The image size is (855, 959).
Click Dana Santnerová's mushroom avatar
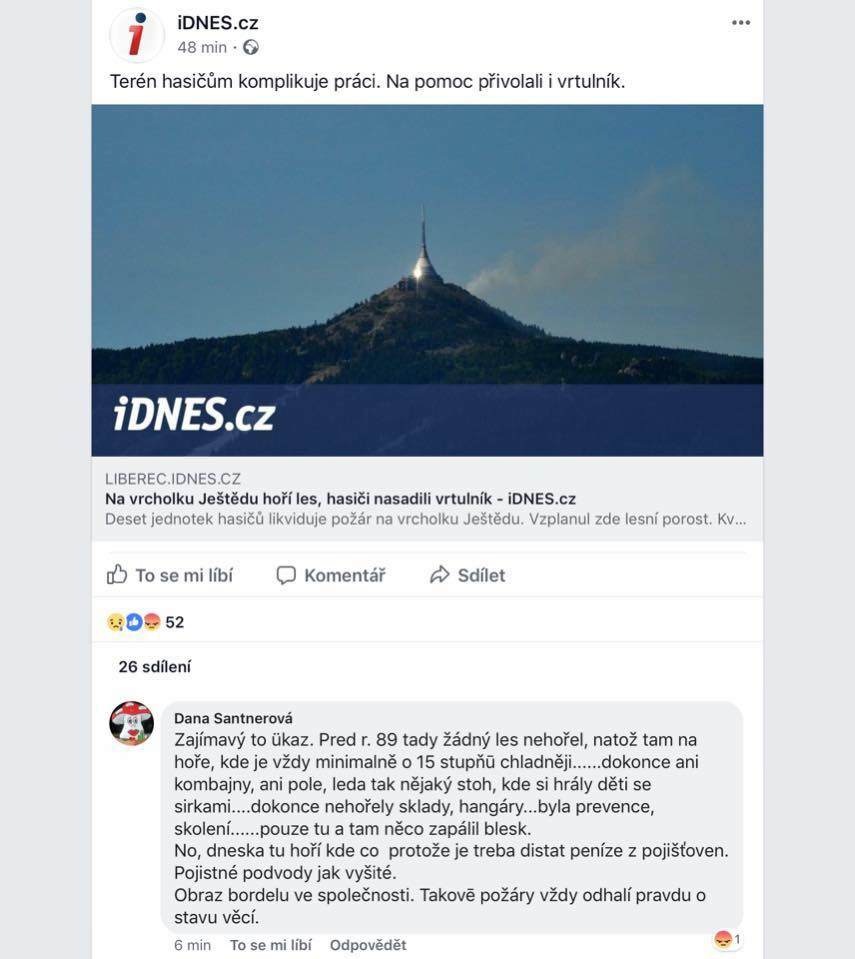click(131, 723)
